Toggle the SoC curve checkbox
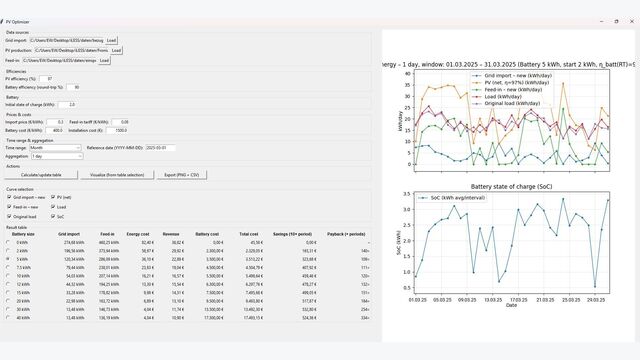This screenshot has width=640, height=360. pos(53,217)
